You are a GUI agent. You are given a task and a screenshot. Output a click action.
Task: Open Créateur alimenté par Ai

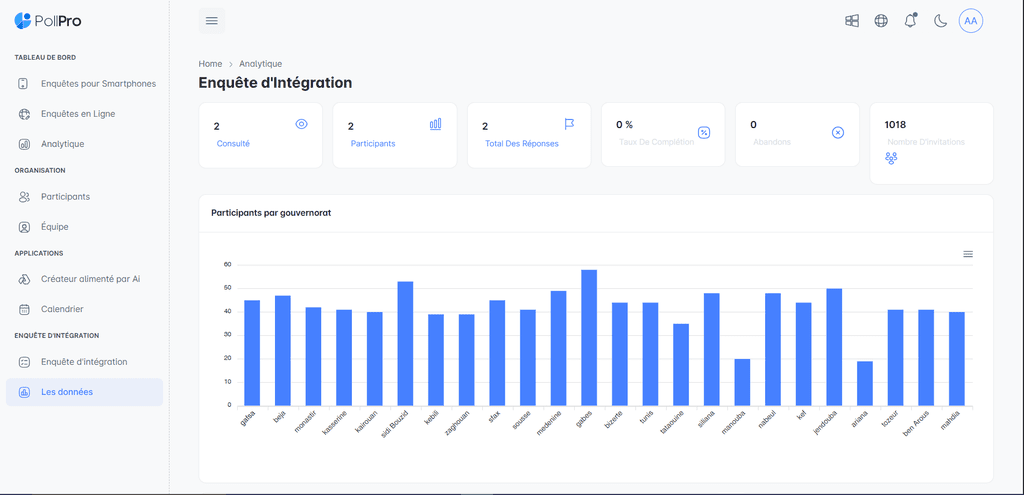(x=90, y=279)
